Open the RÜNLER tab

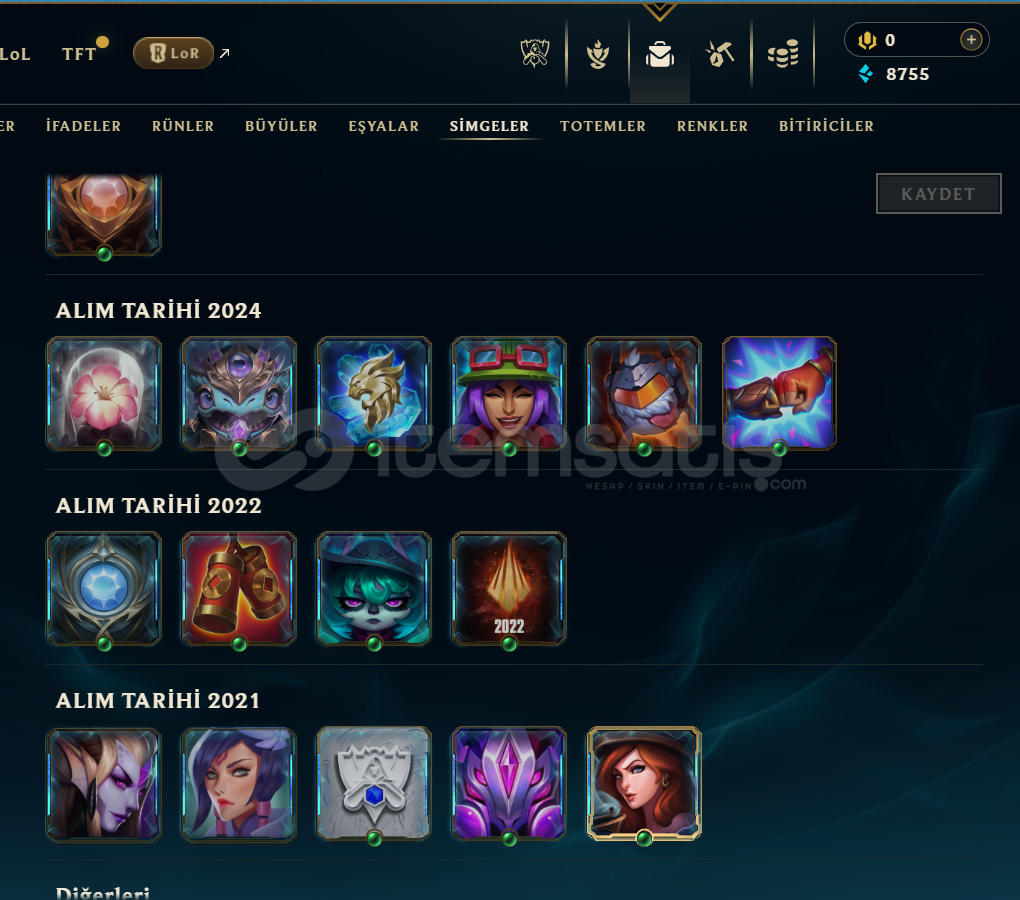pyautogui.click(x=183, y=126)
